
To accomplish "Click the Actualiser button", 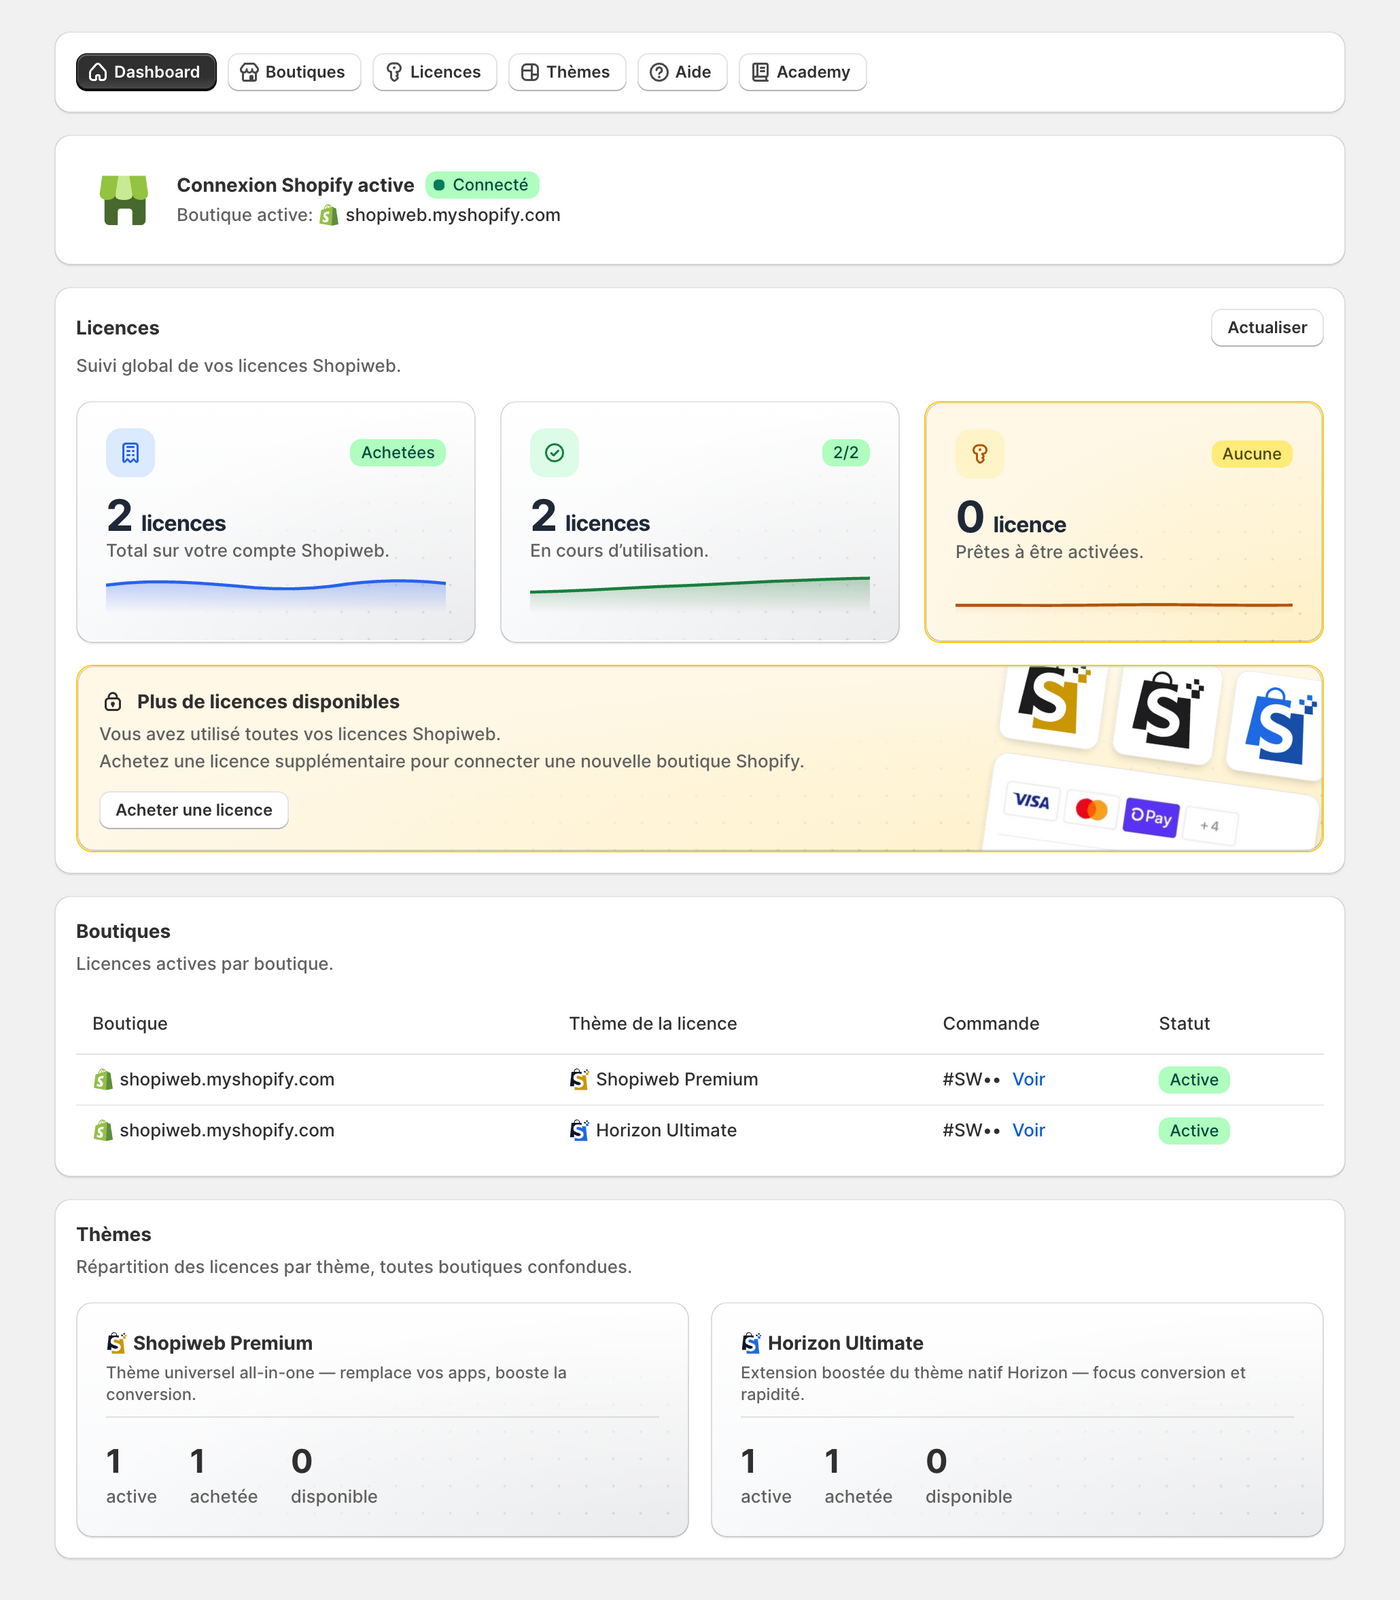I will (x=1267, y=328).
